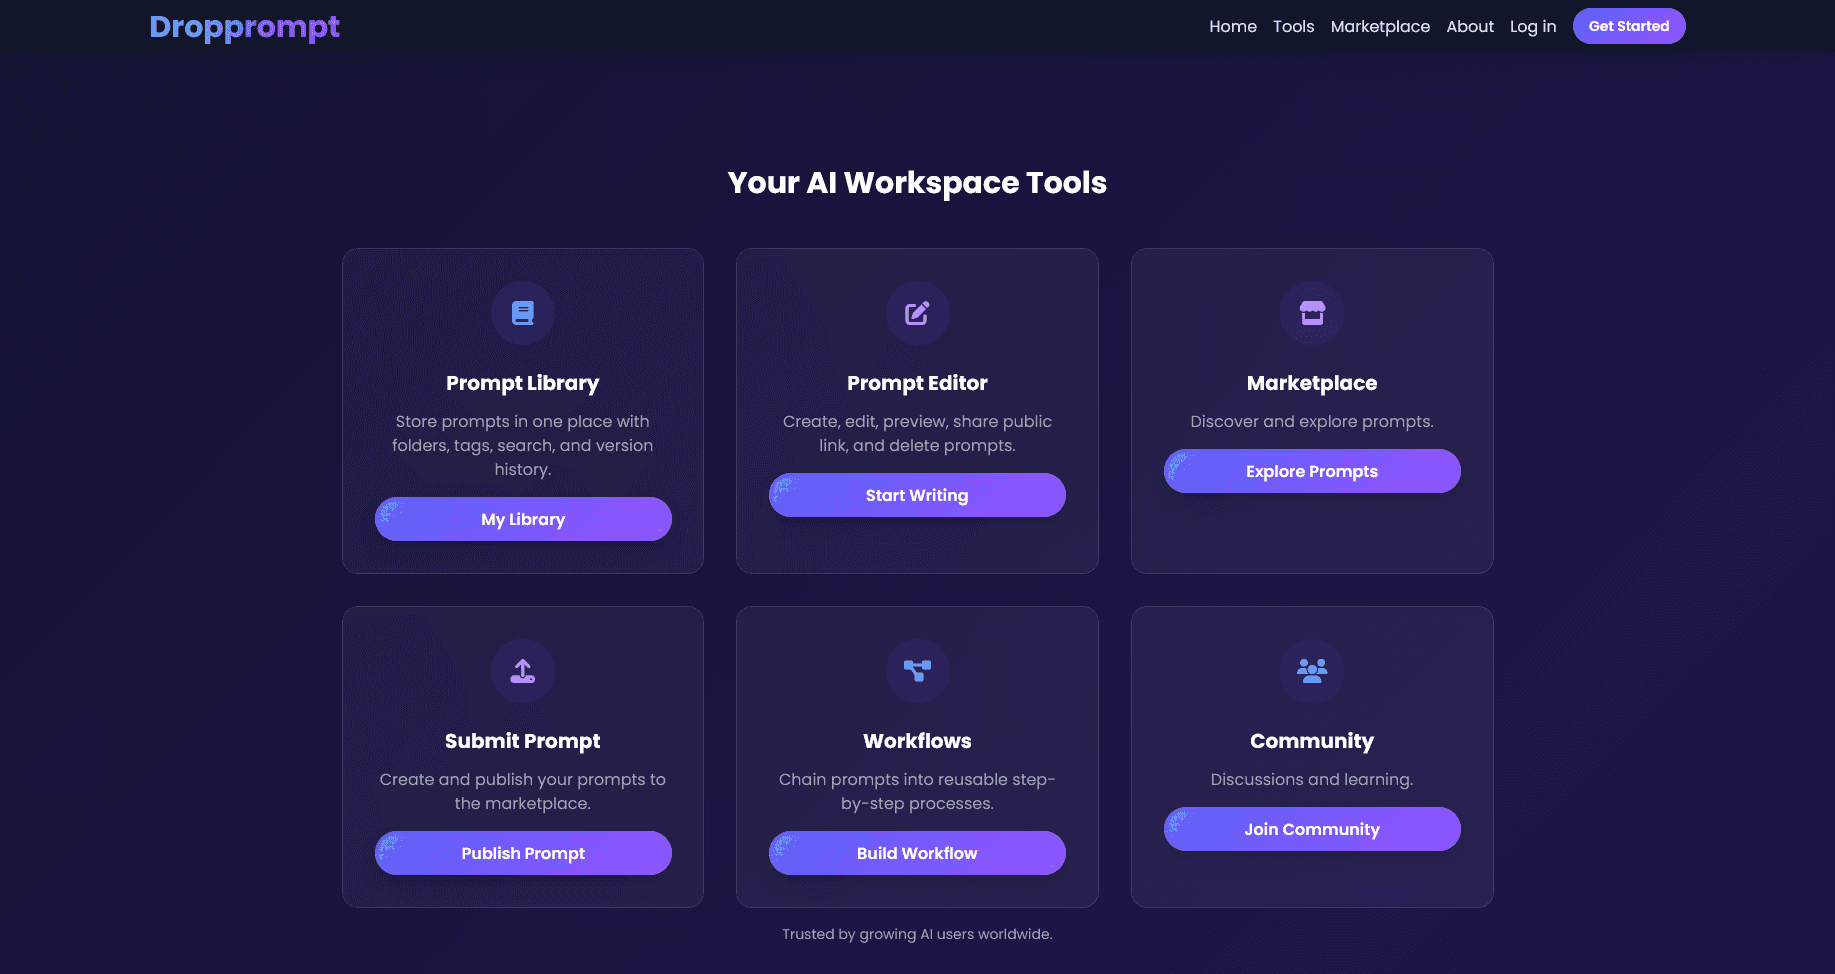1835x974 pixels.
Task: Click the Log in link
Action: 1533,26
